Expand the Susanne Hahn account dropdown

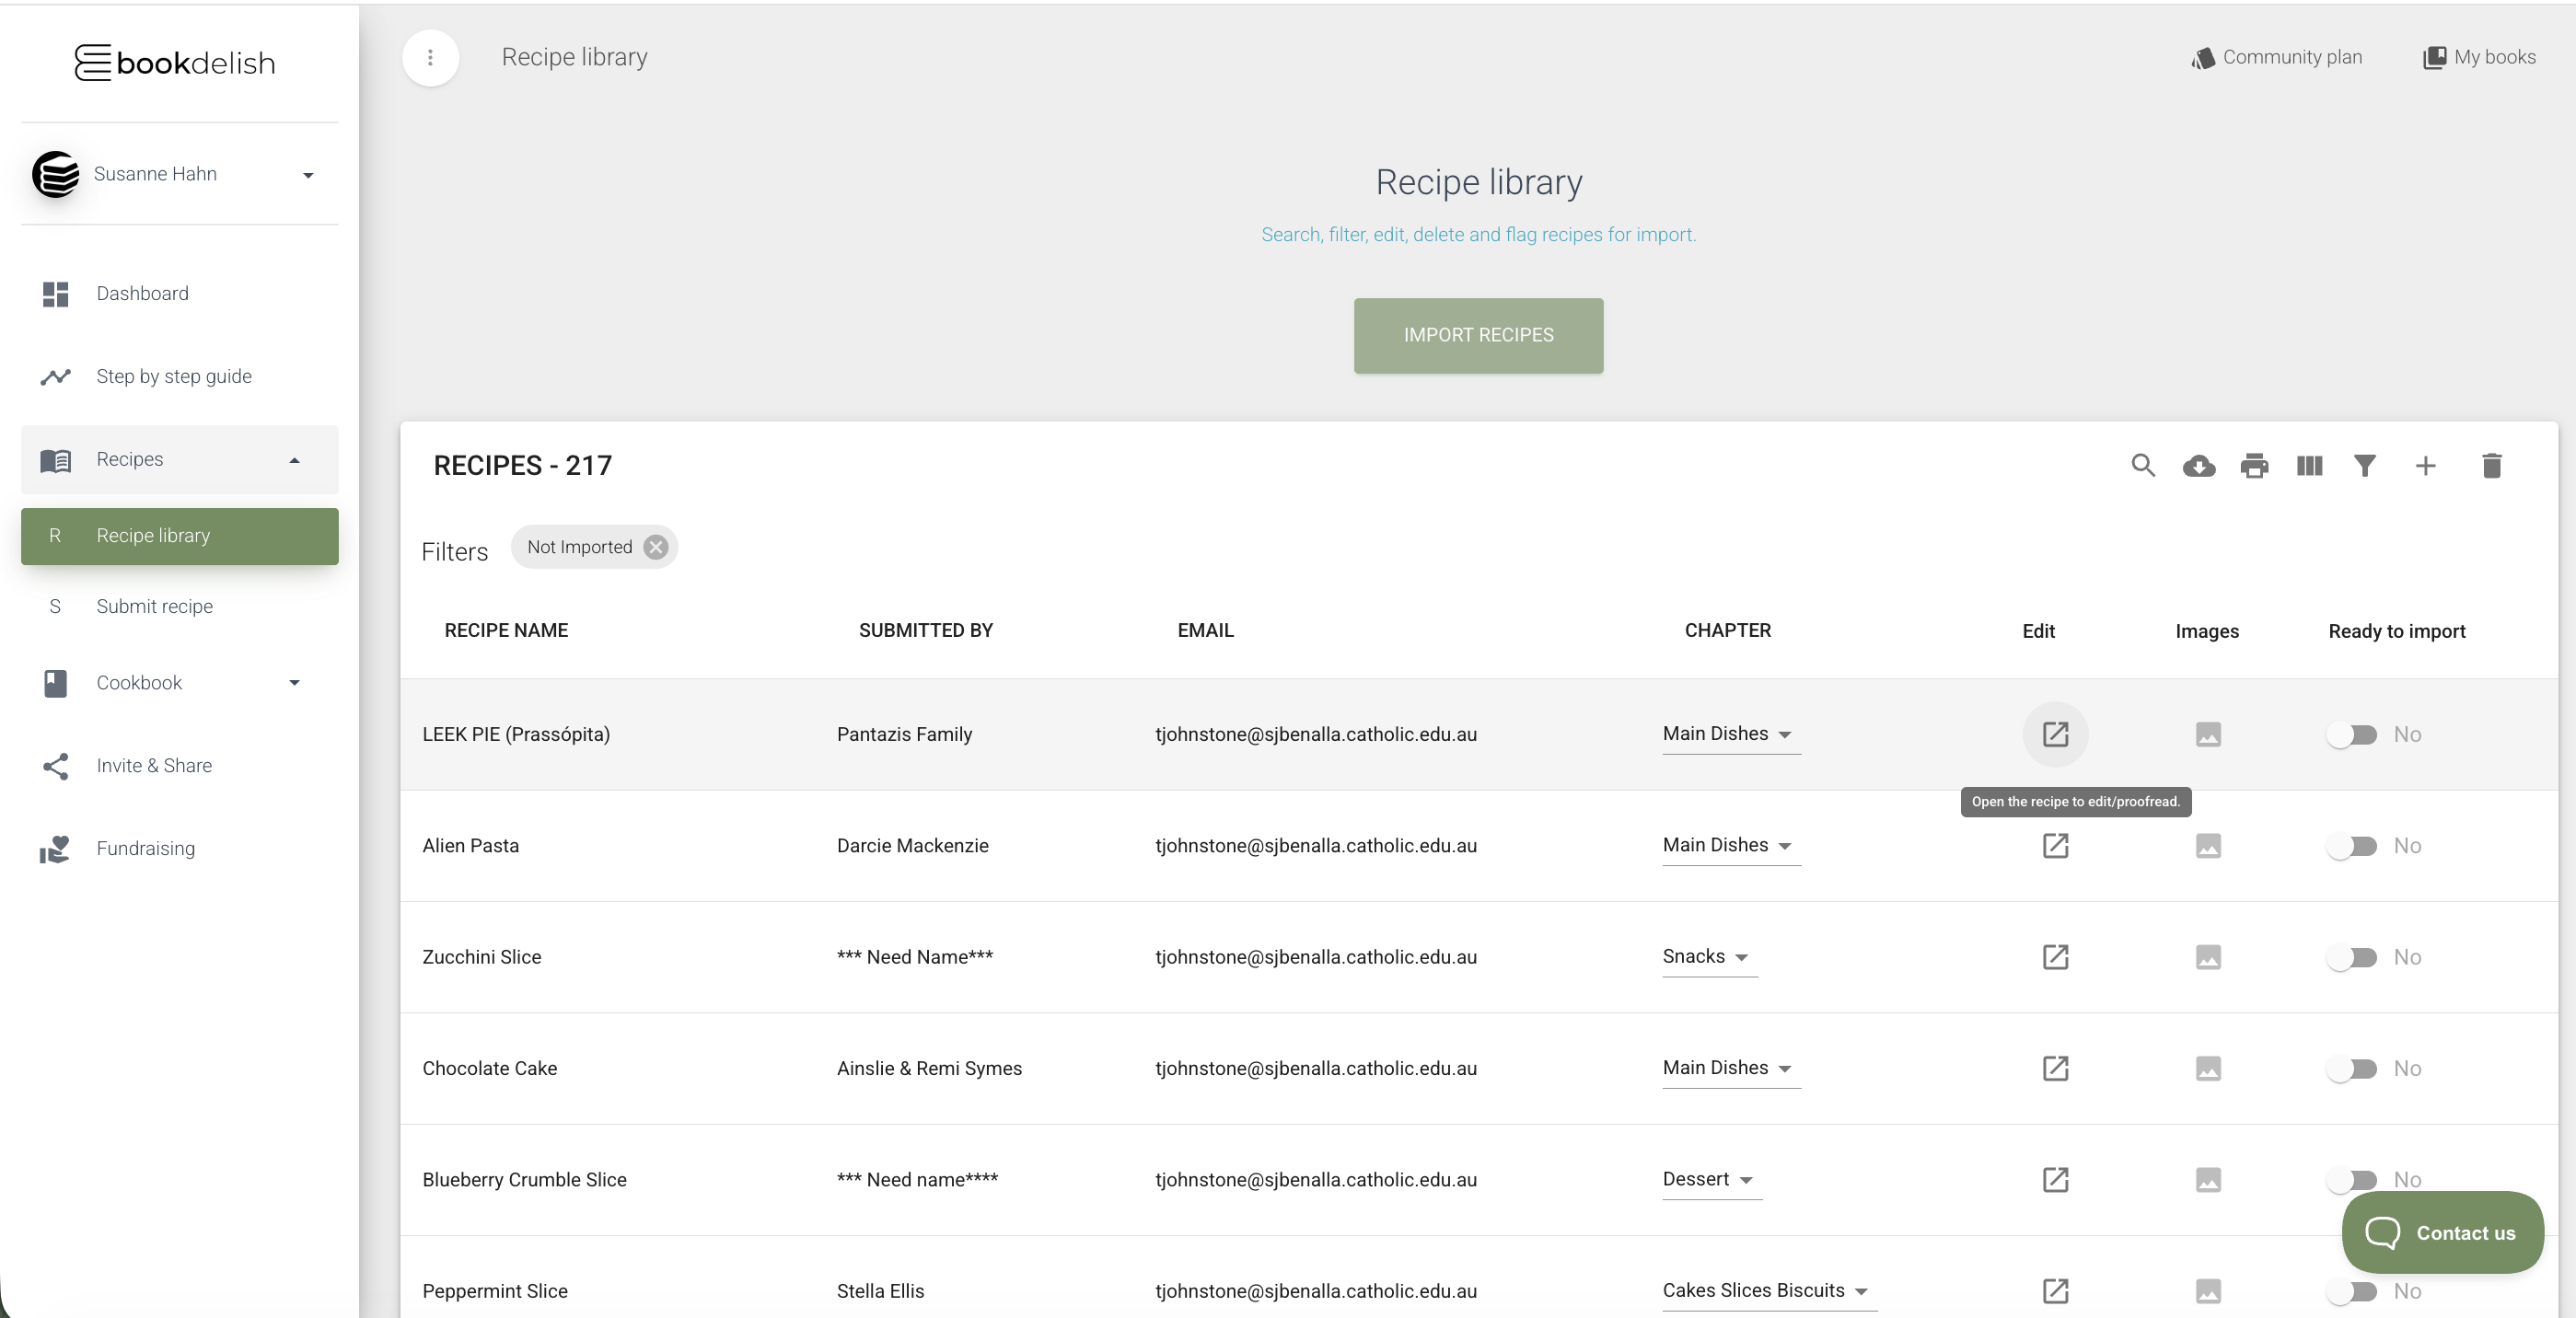[x=308, y=175]
